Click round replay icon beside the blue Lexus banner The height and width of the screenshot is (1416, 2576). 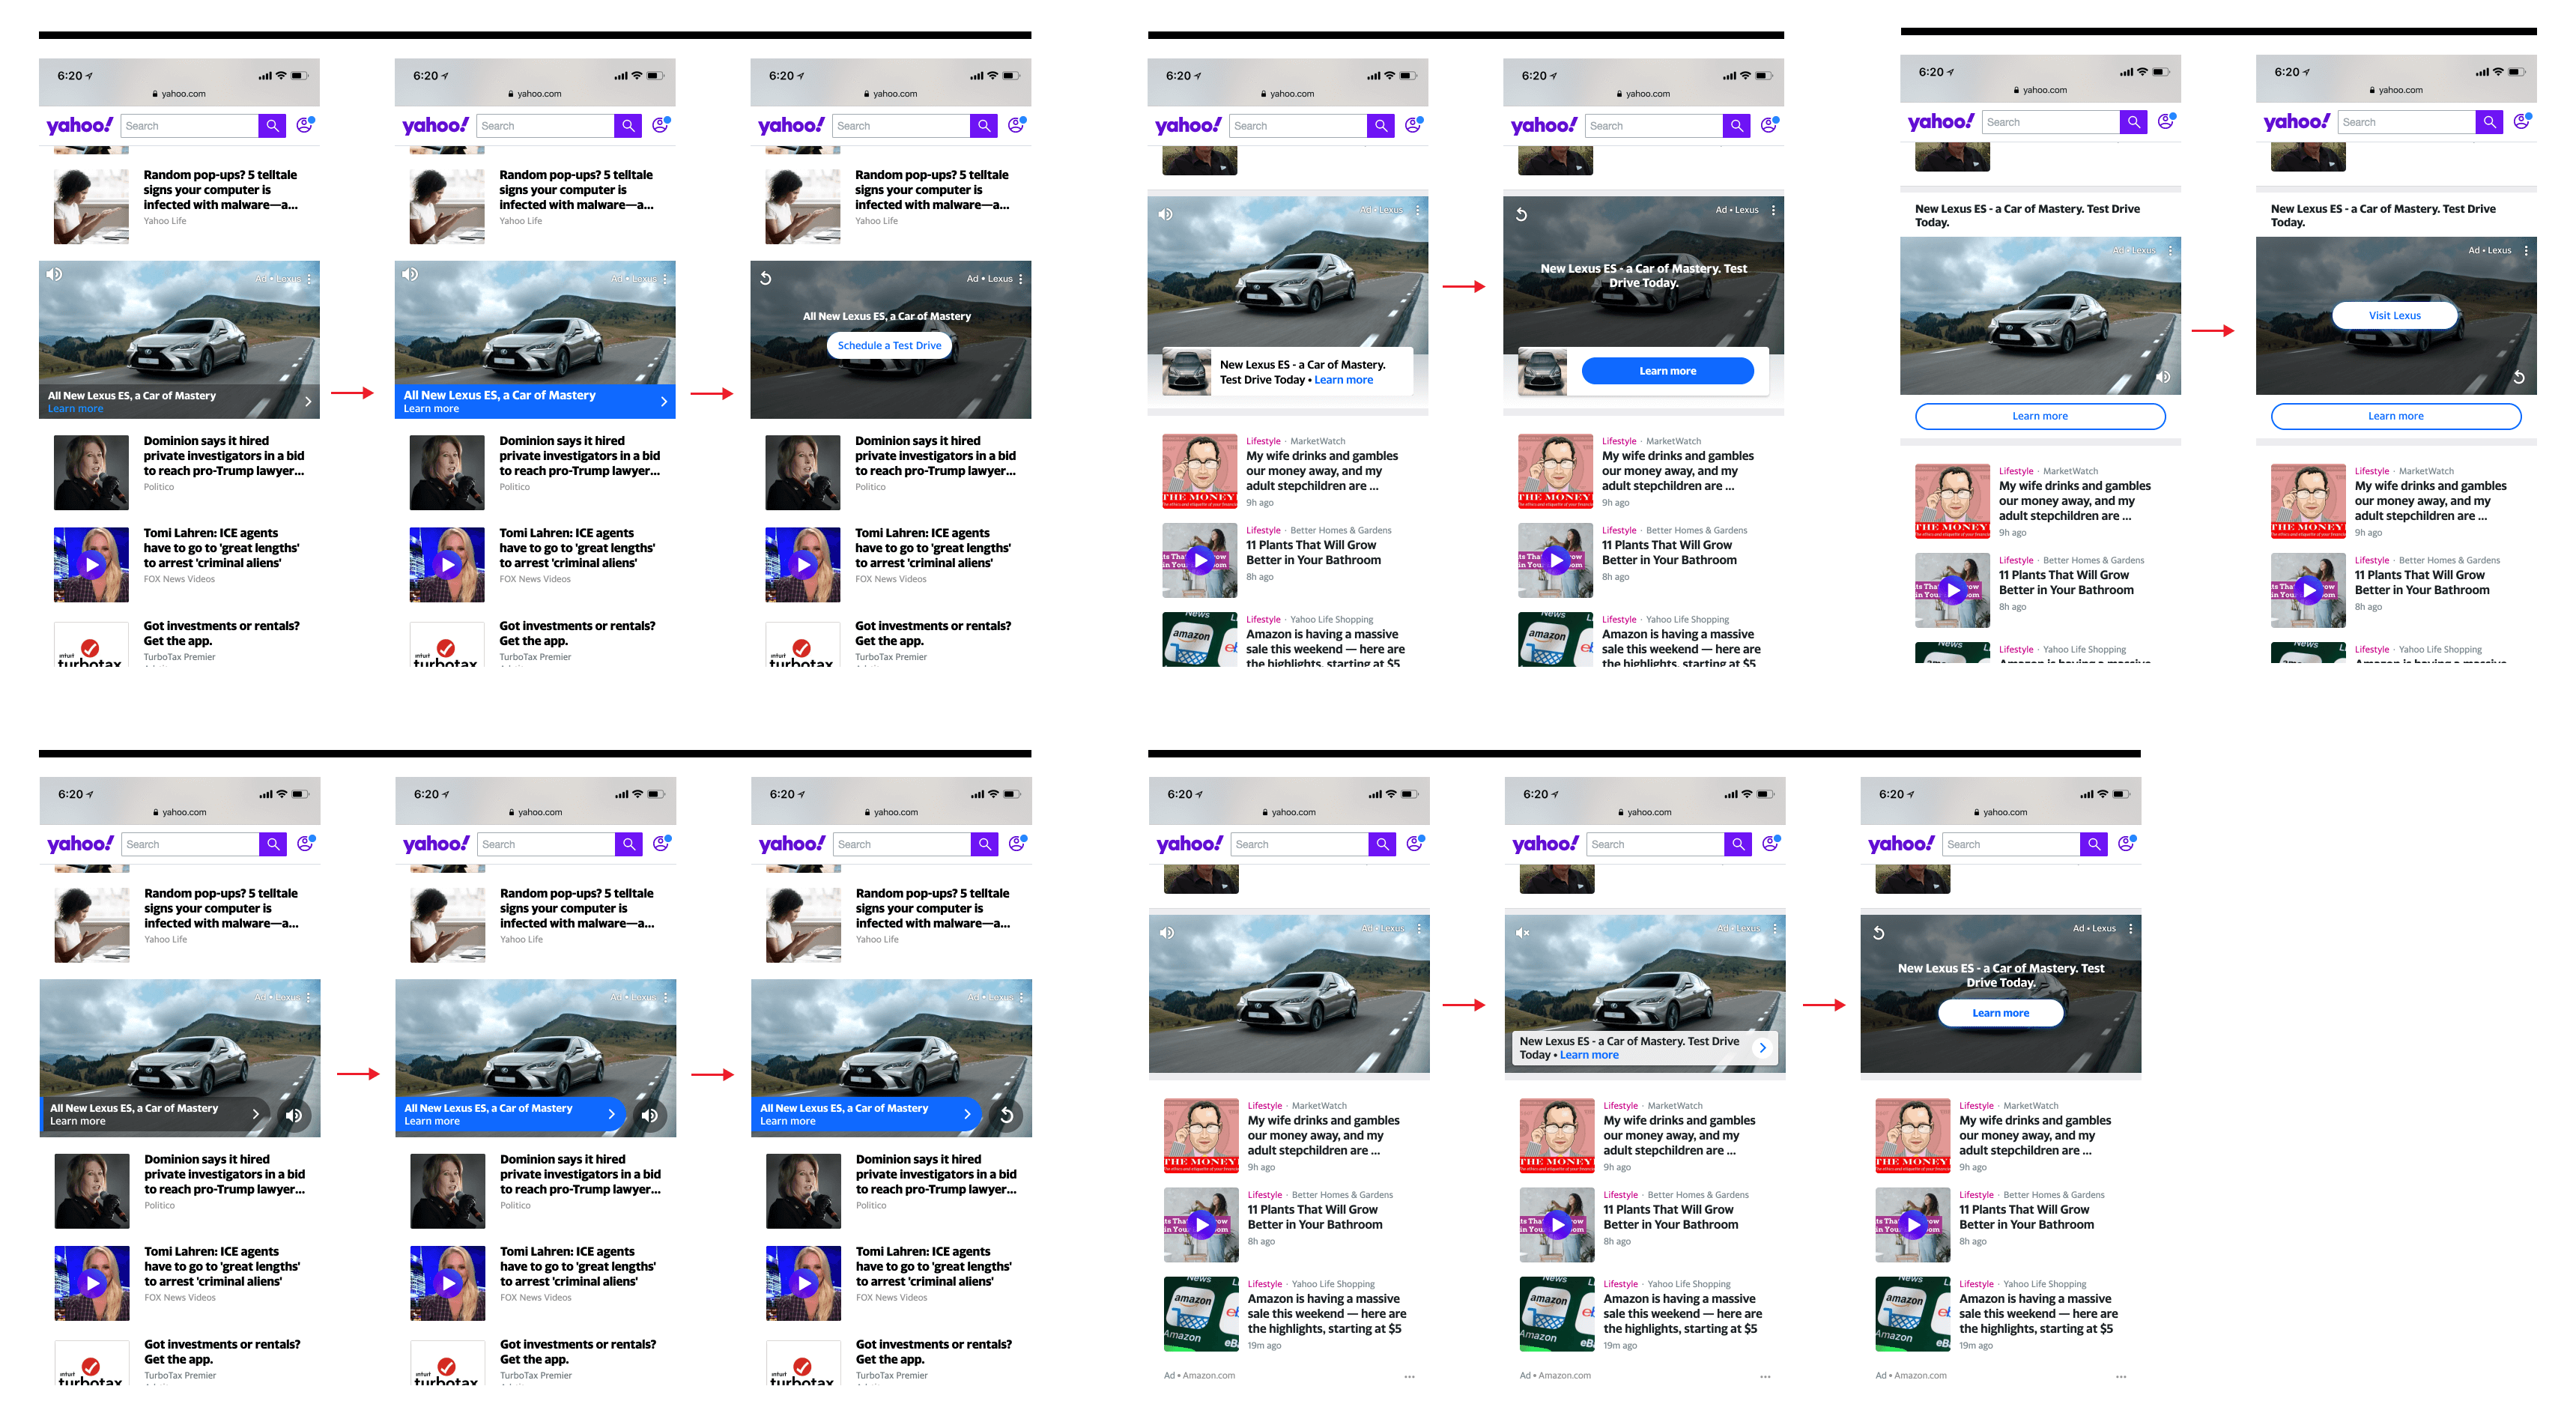(1007, 1115)
